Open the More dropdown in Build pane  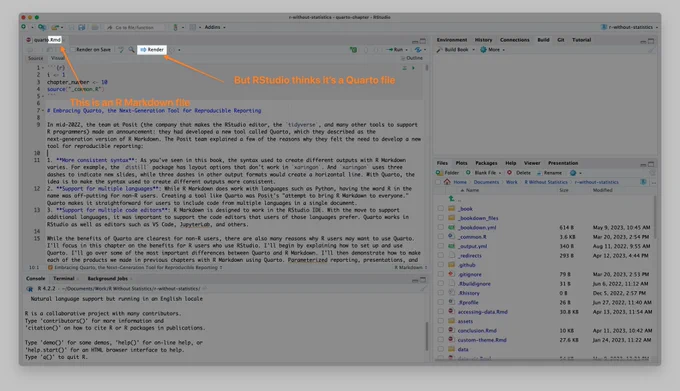click(492, 50)
